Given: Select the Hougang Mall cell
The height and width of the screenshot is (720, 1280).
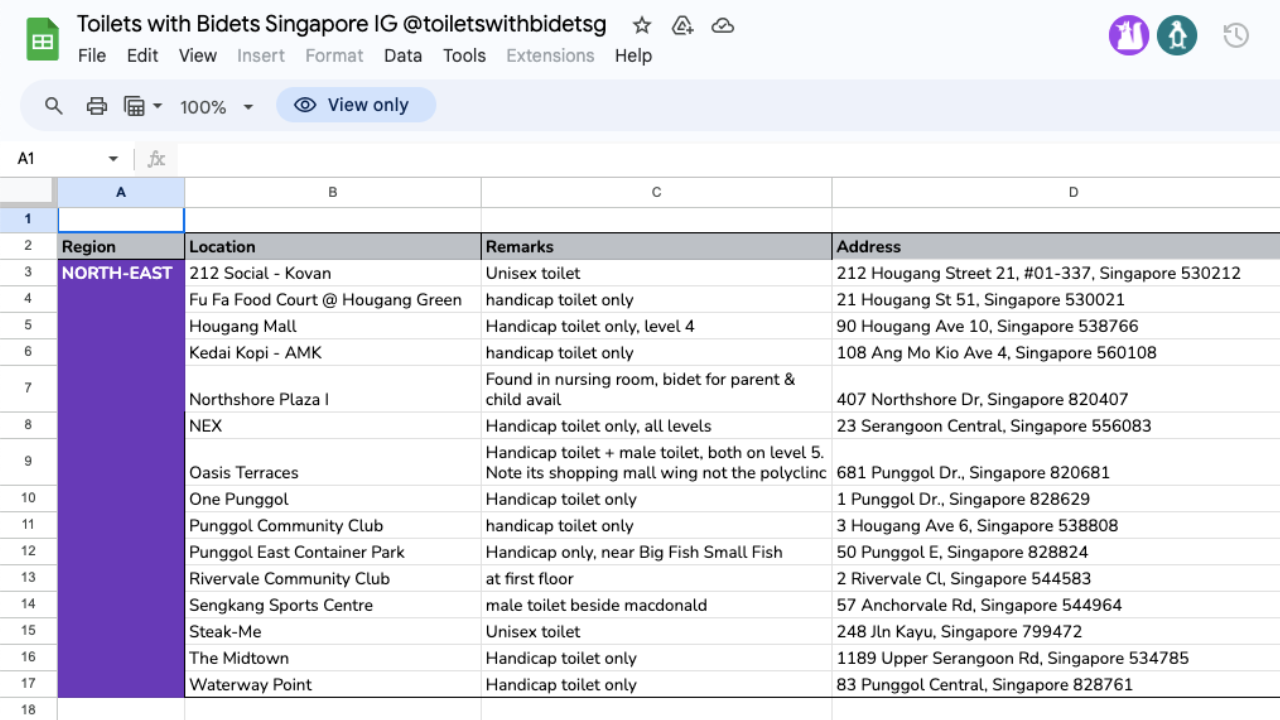Looking at the screenshot, I should (333, 326).
